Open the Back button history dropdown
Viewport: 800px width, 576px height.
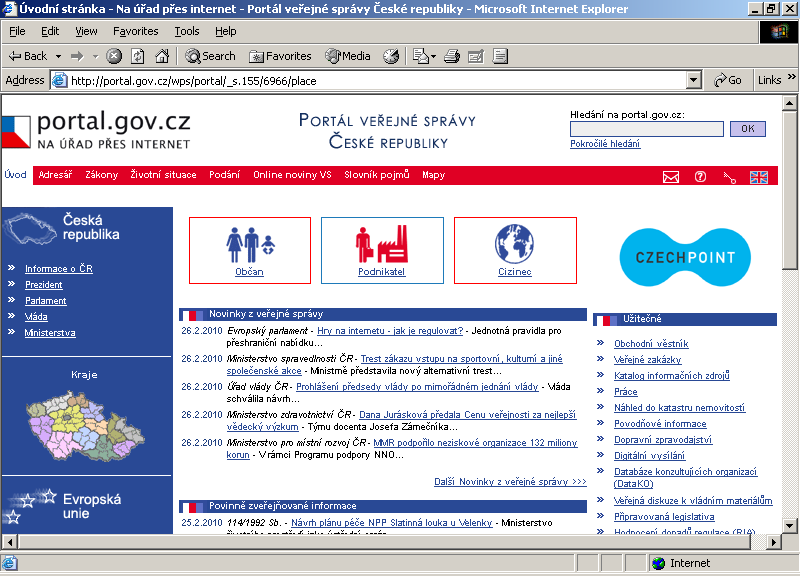coord(58,56)
